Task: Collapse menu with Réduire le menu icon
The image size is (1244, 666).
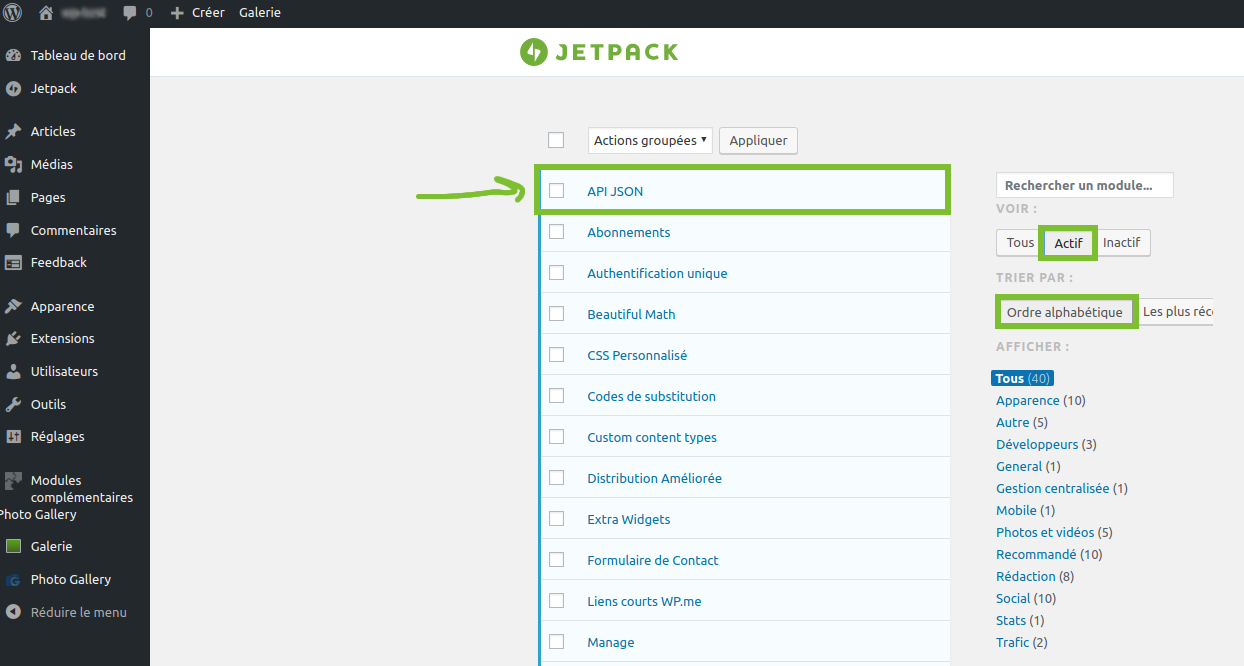Action: (13, 613)
